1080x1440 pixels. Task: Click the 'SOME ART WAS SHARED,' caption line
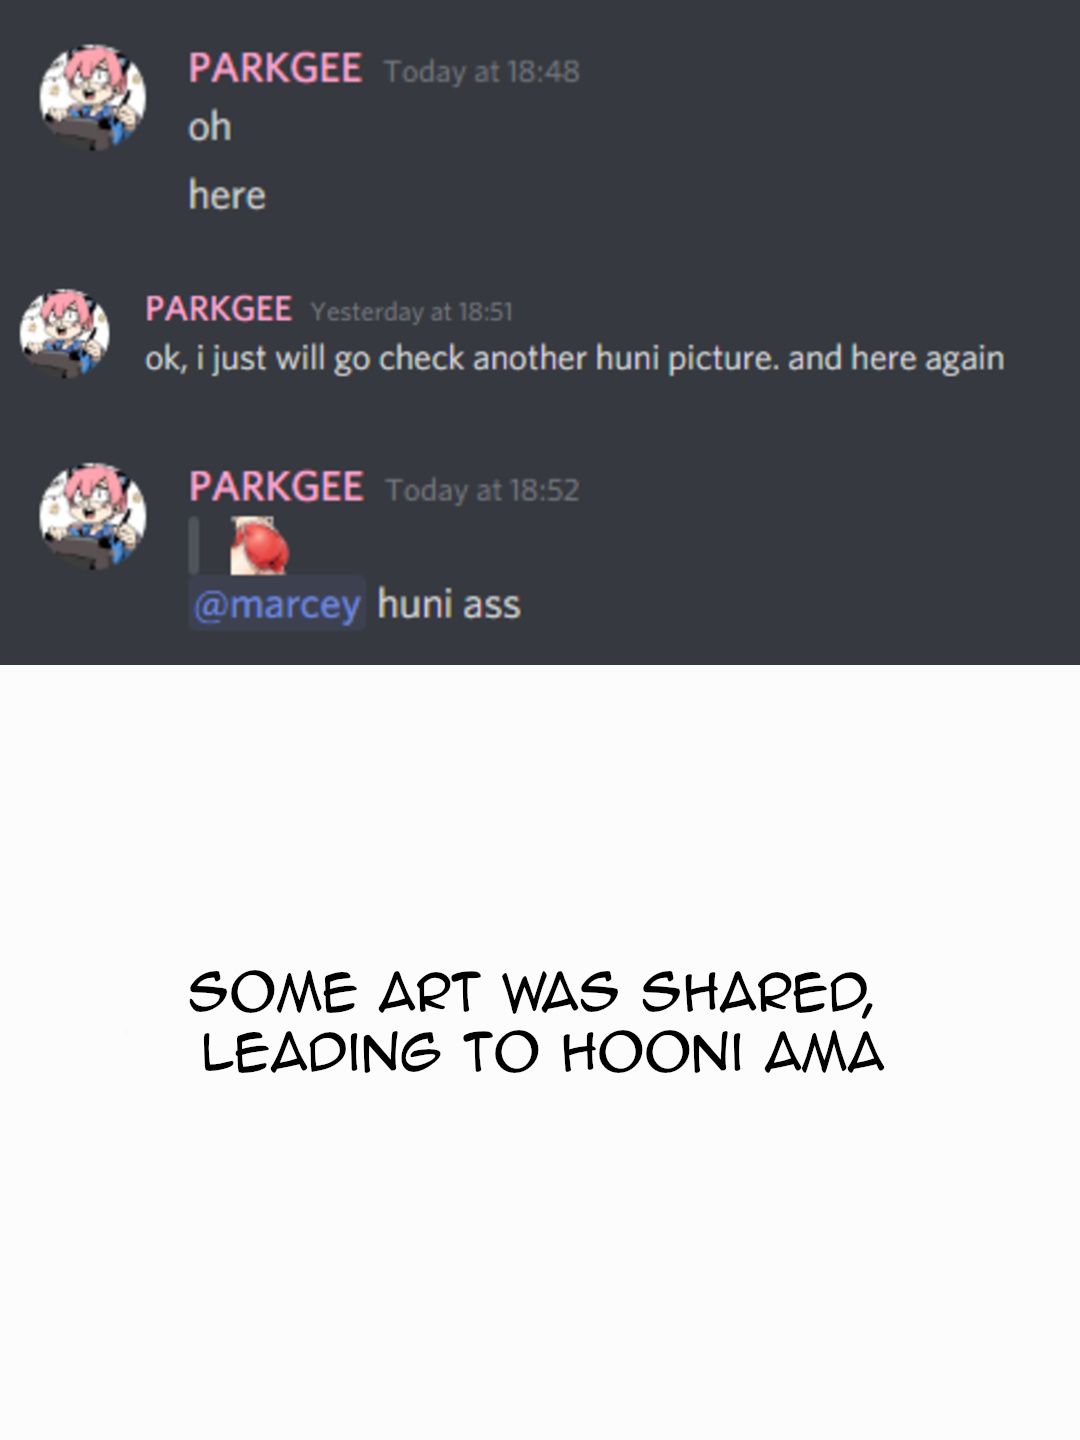point(532,993)
